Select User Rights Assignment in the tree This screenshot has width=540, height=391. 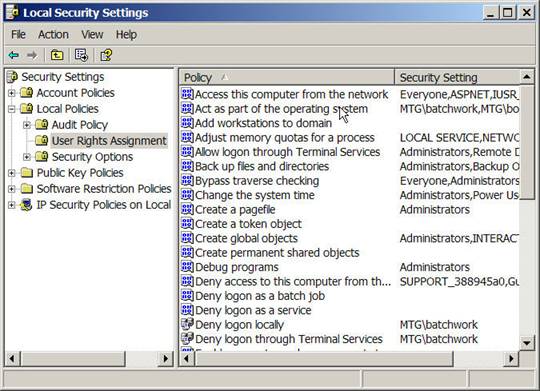[109, 141]
